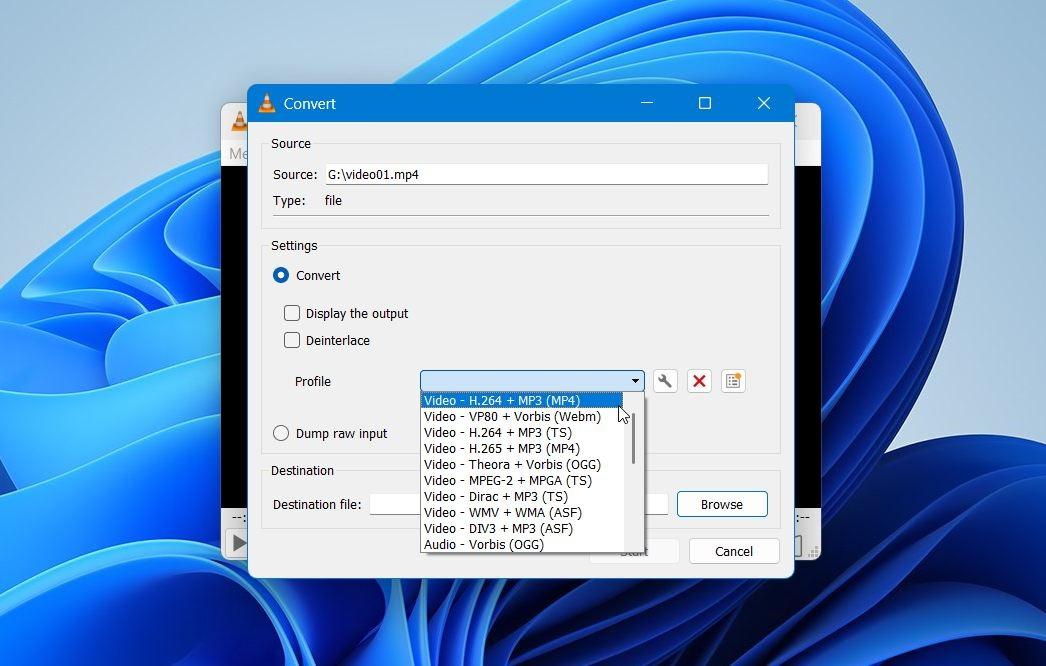Toggle the Deinterlace checkbox
Image resolution: width=1046 pixels, height=666 pixels.
(292, 340)
